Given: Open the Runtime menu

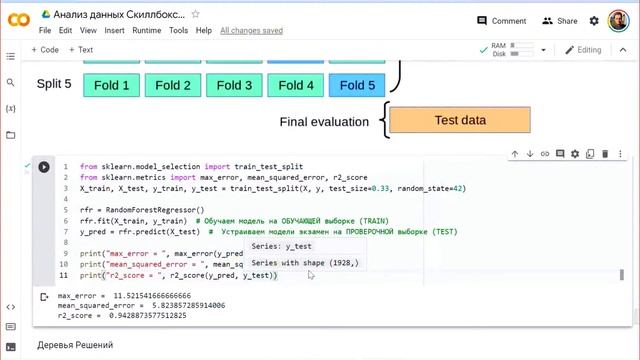Looking at the screenshot, I should 147,30.
